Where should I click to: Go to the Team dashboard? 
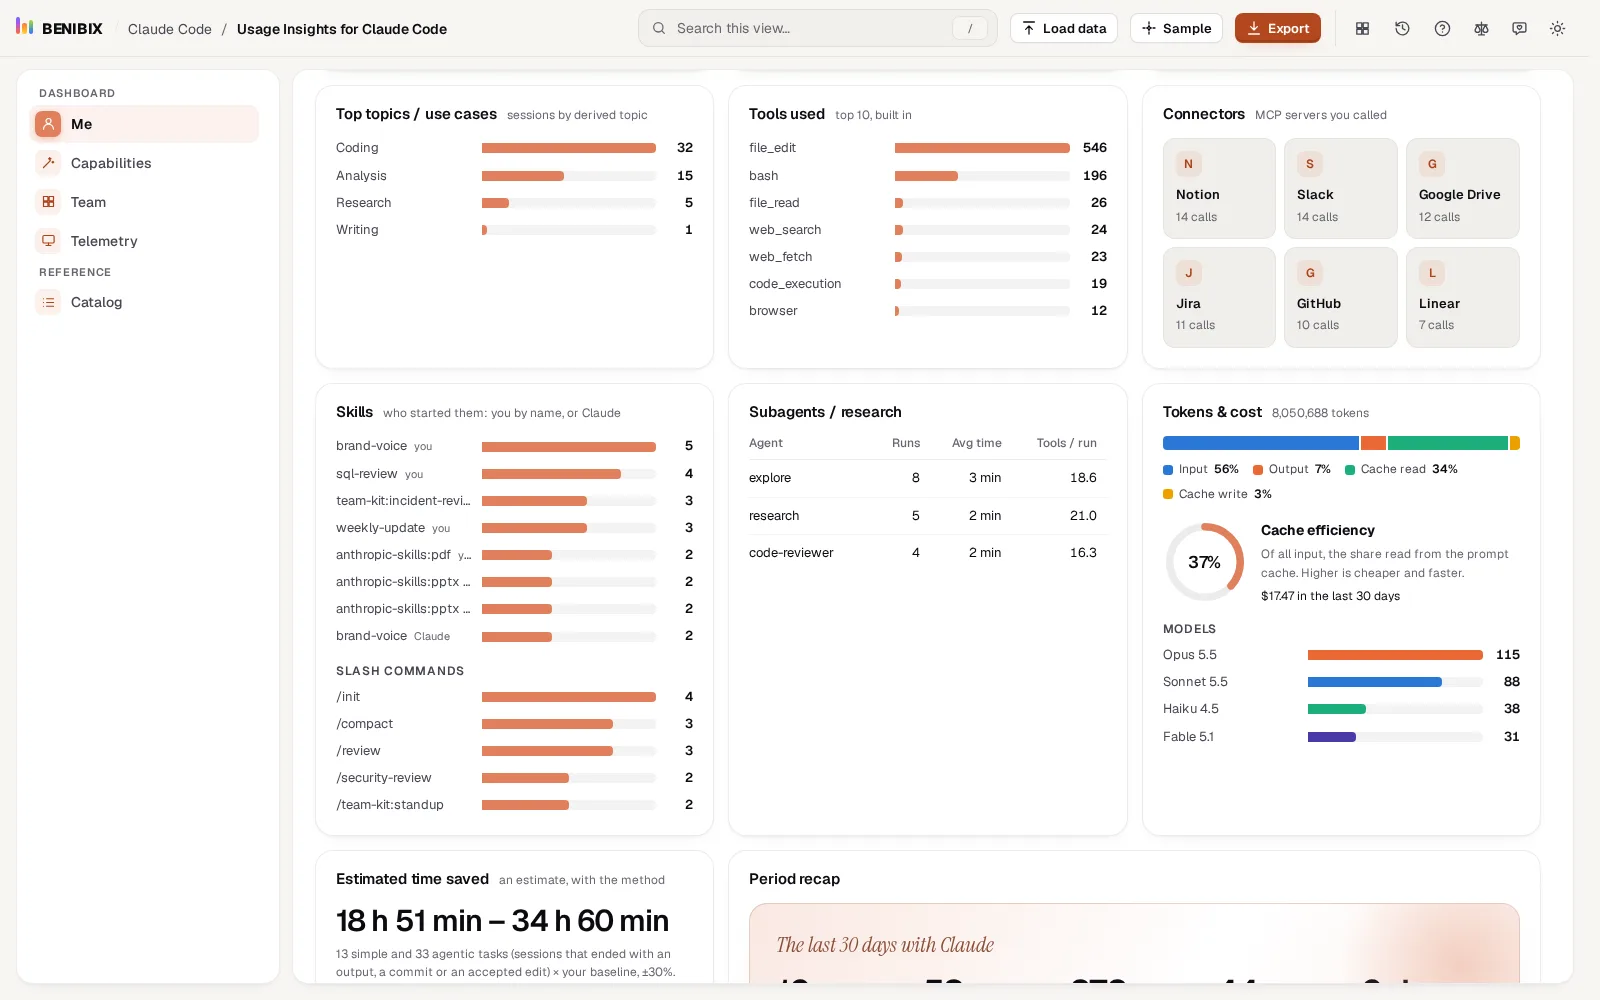click(x=144, y=202)
